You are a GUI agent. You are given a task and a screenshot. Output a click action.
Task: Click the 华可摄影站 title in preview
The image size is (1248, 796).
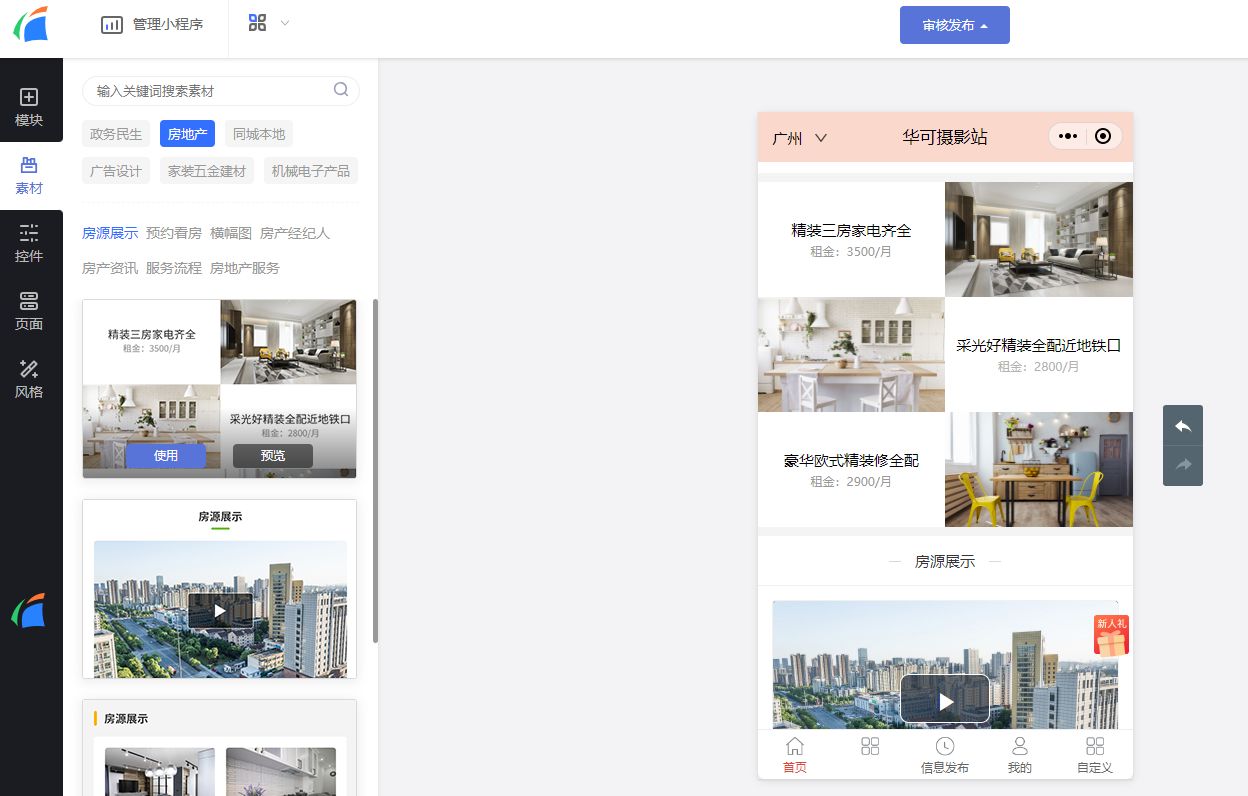[945, 137]
